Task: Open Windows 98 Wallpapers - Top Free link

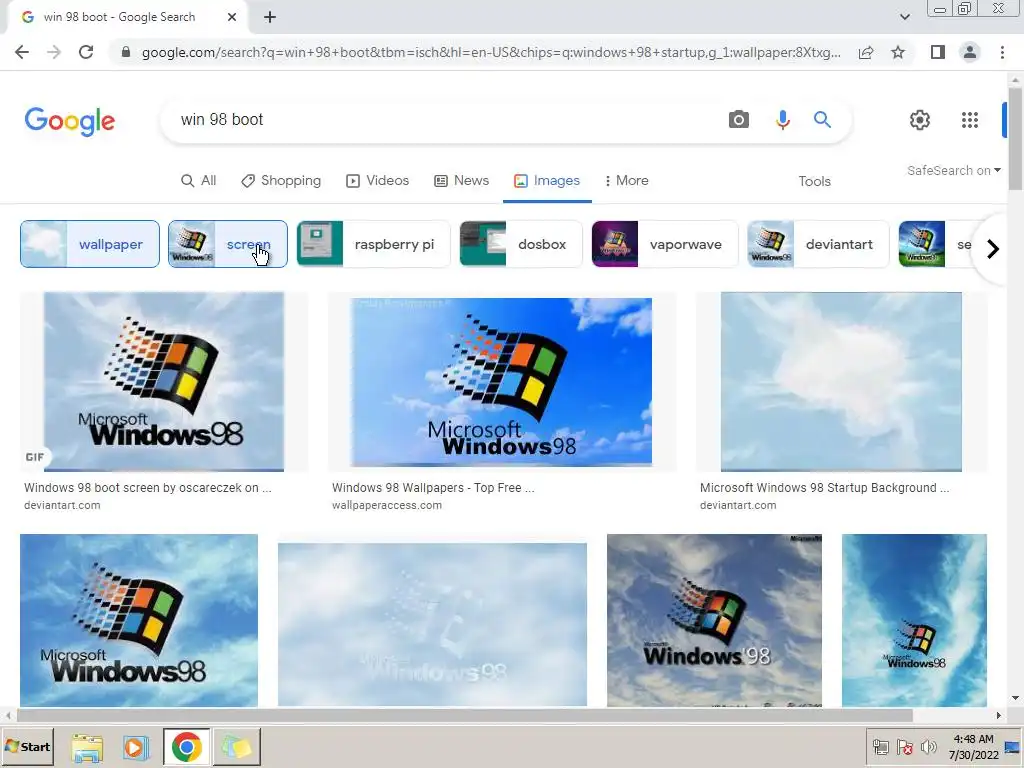Action: click(x=433, y=488)
